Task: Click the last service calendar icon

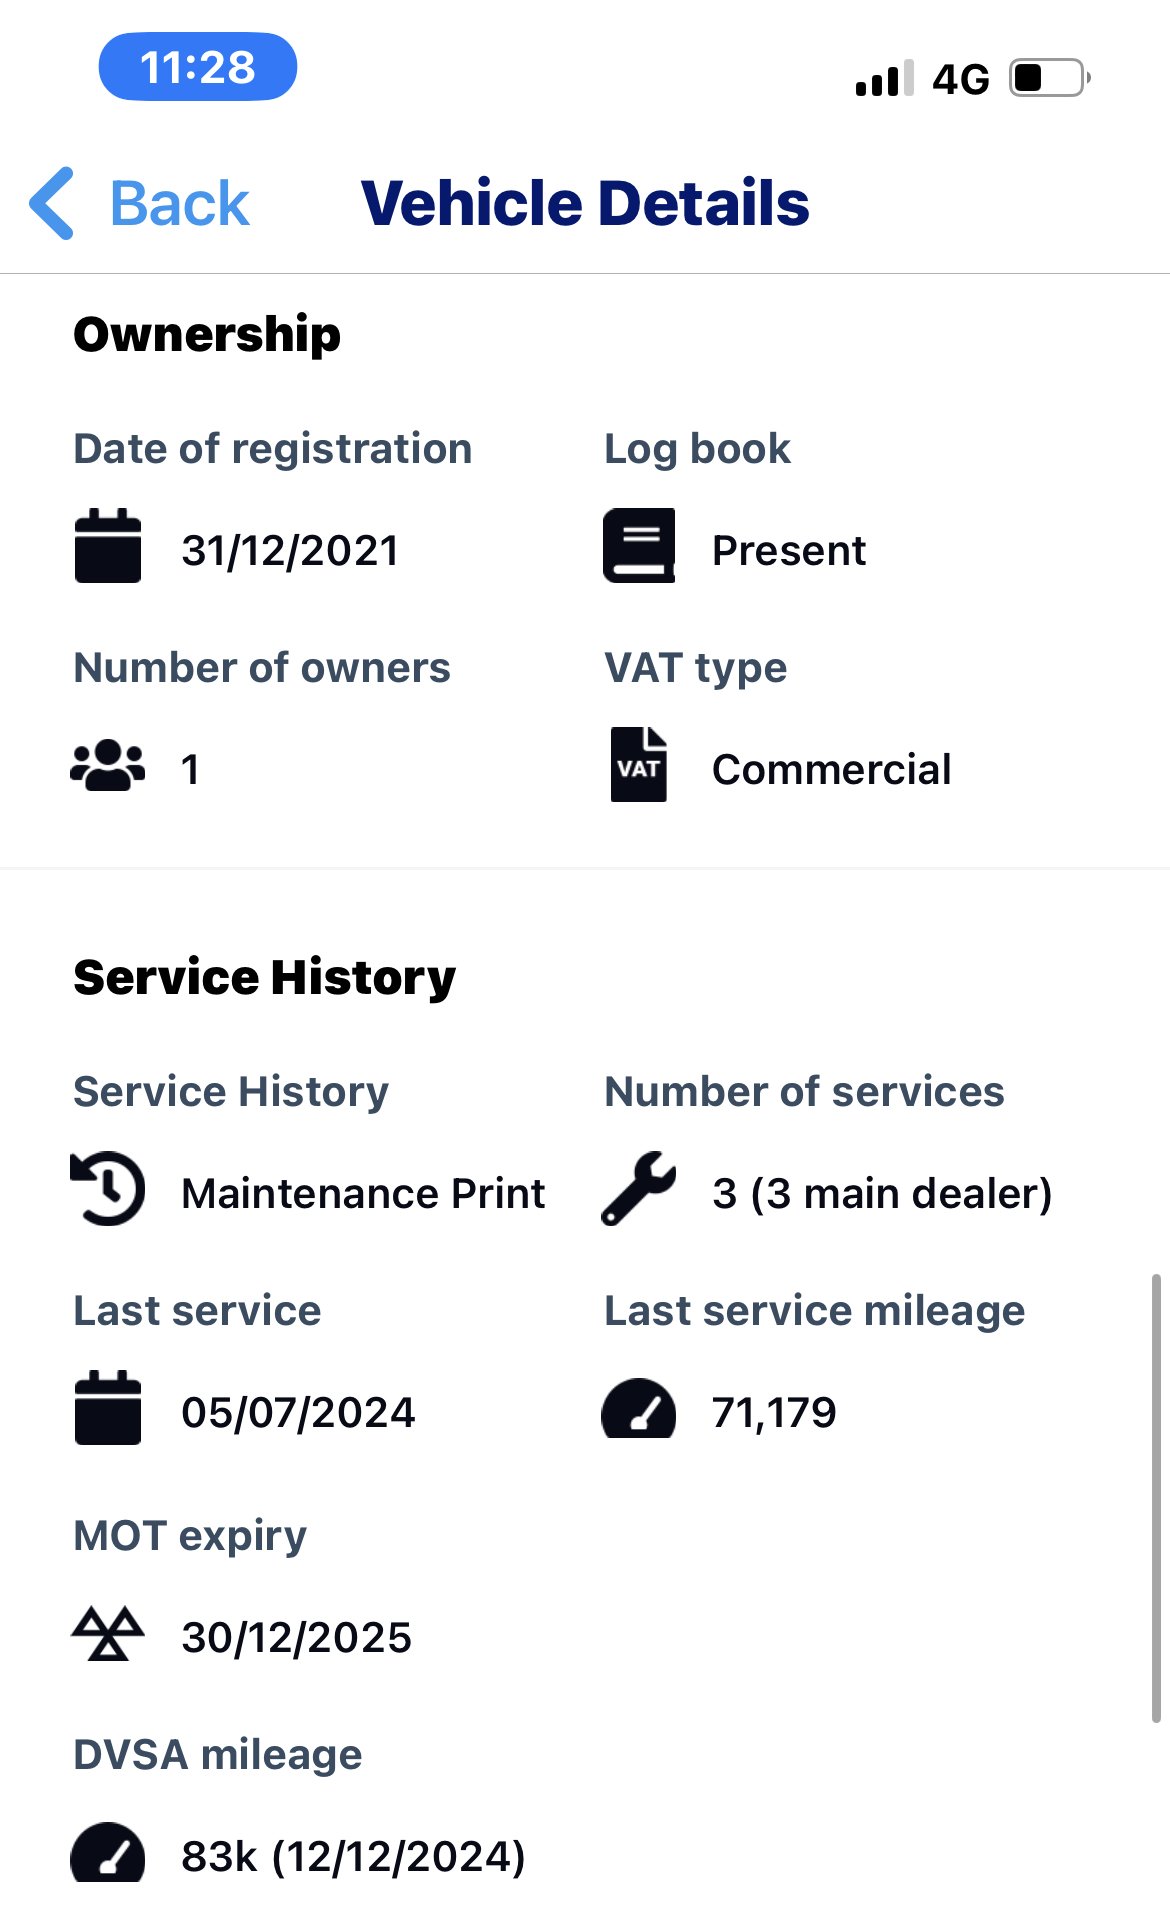Action: [x=108, y=1408]
